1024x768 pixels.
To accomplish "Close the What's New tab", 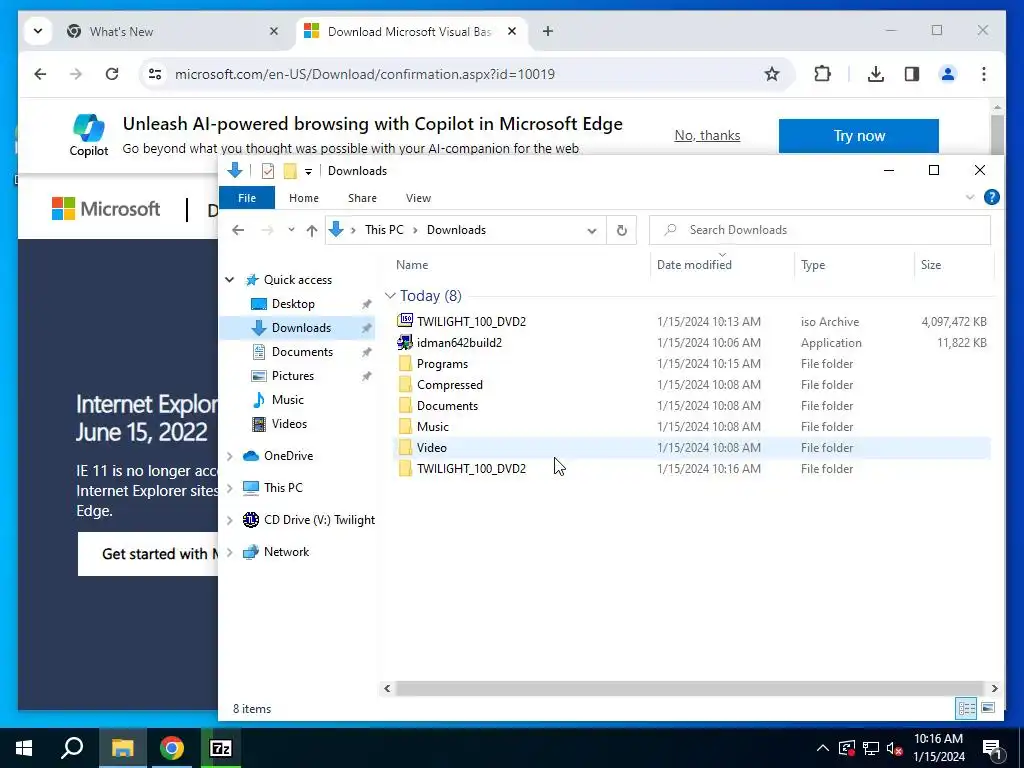I will point(274,31).
